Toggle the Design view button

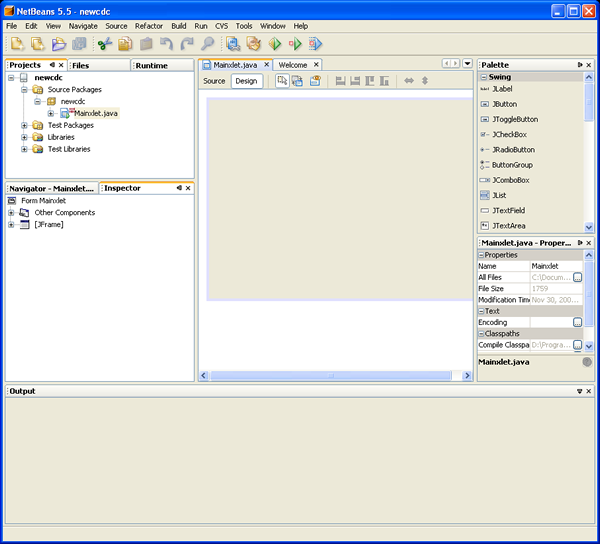pyautogui.click(x=246, y=81)
